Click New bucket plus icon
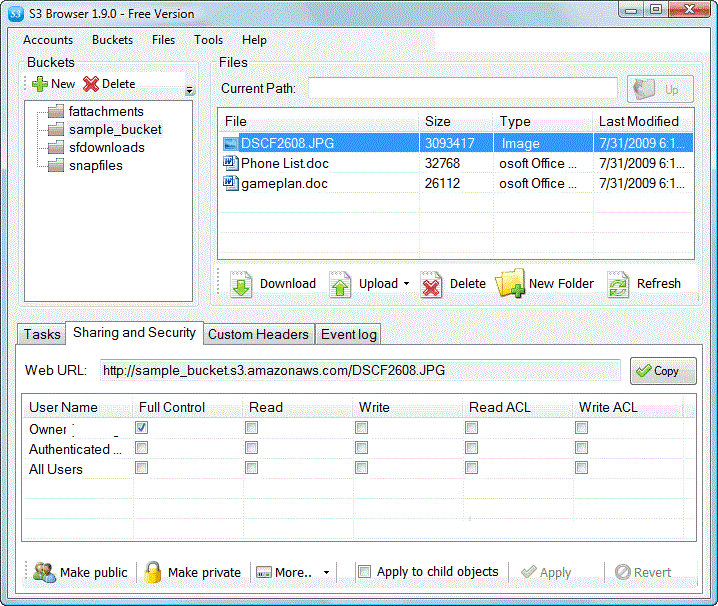The height and width of the screenshot is (606, 718). pos(40,85)
